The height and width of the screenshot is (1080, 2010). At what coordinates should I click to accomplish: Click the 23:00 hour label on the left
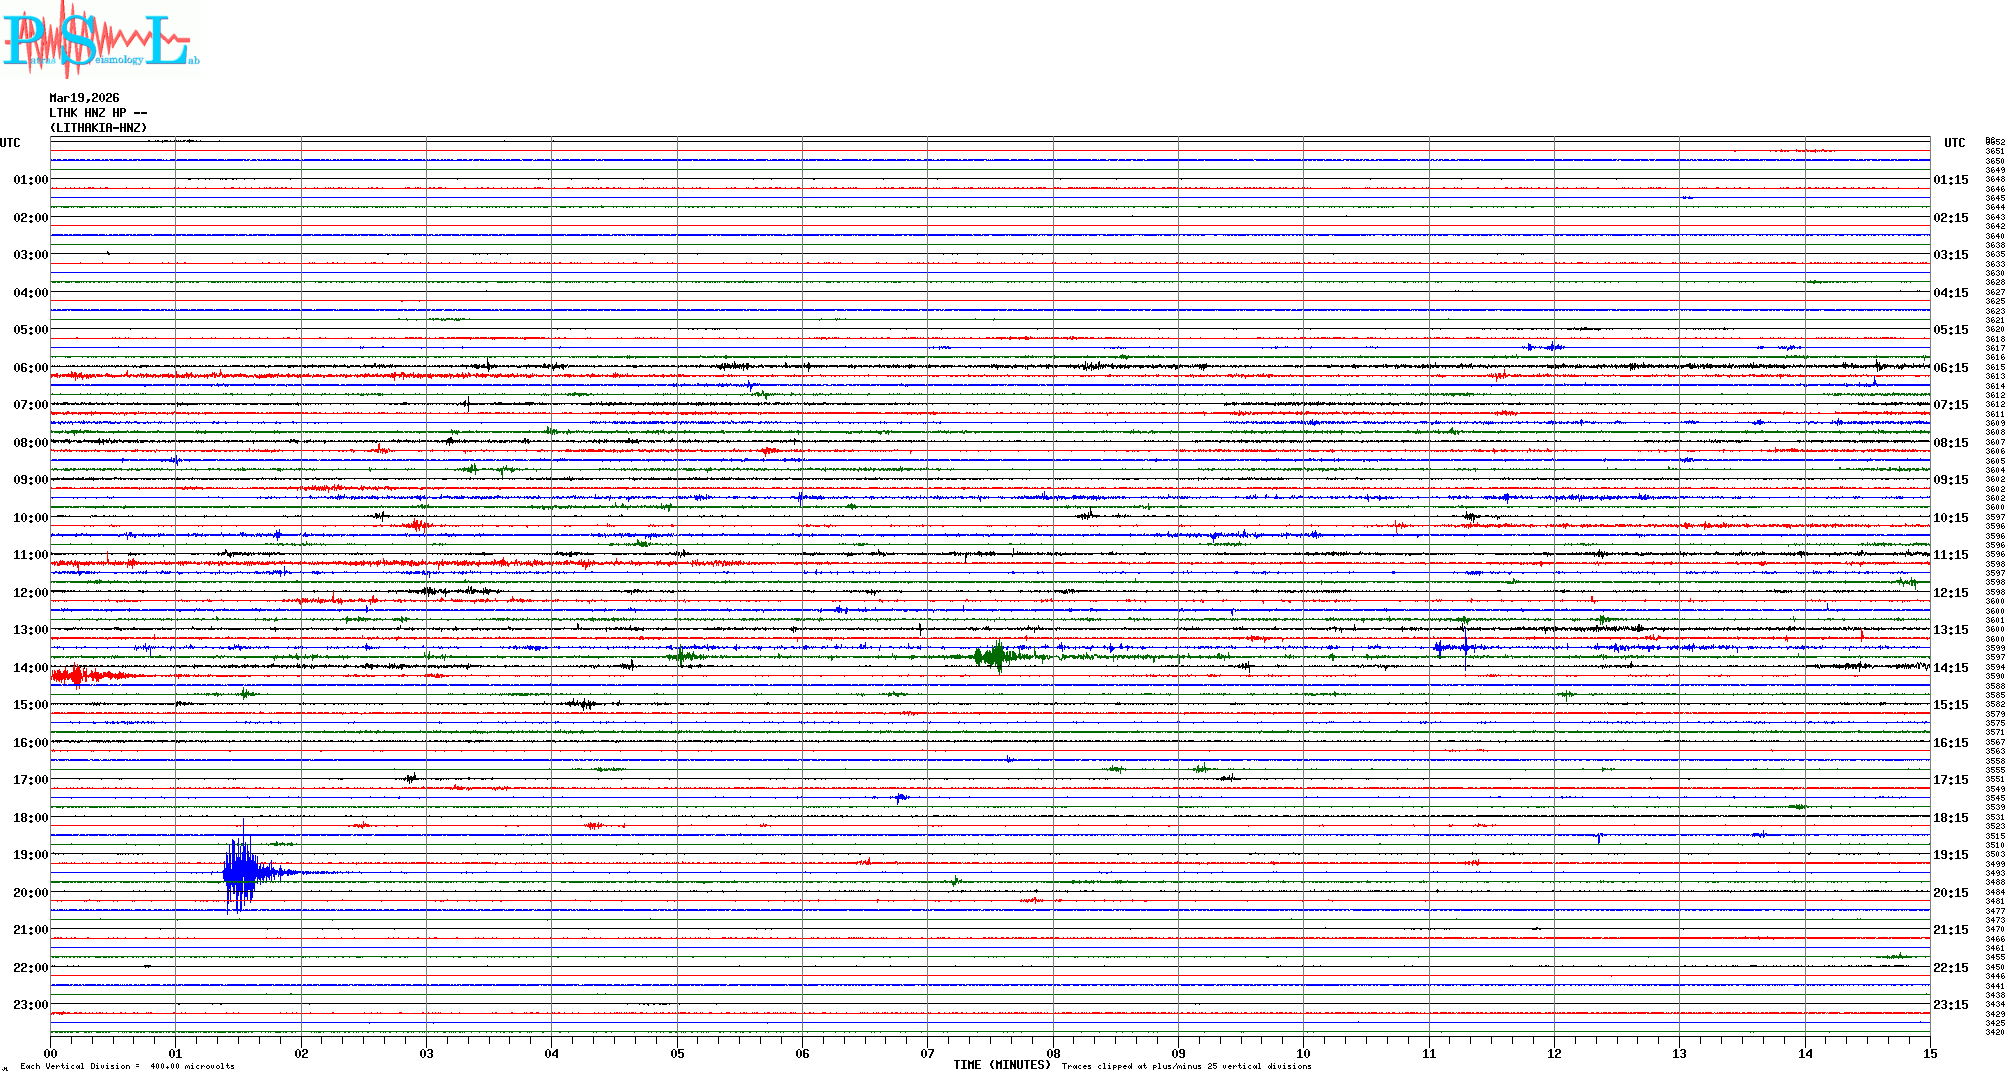[30, 1005]
